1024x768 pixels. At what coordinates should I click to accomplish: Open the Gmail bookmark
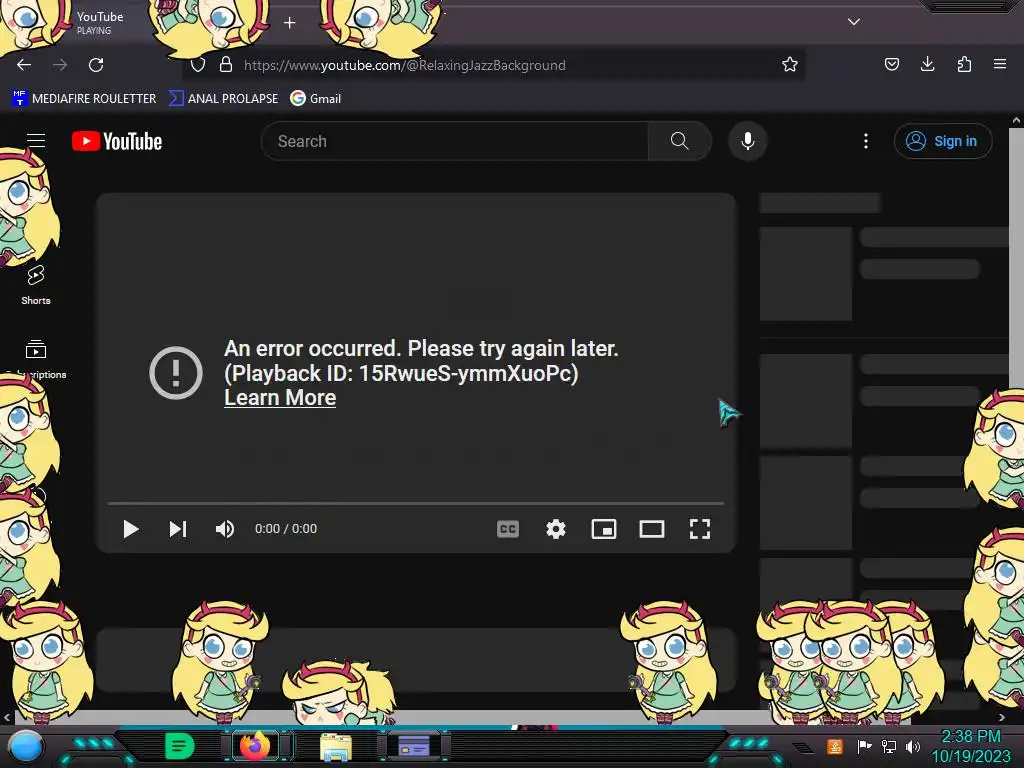(x=315, y=99)
